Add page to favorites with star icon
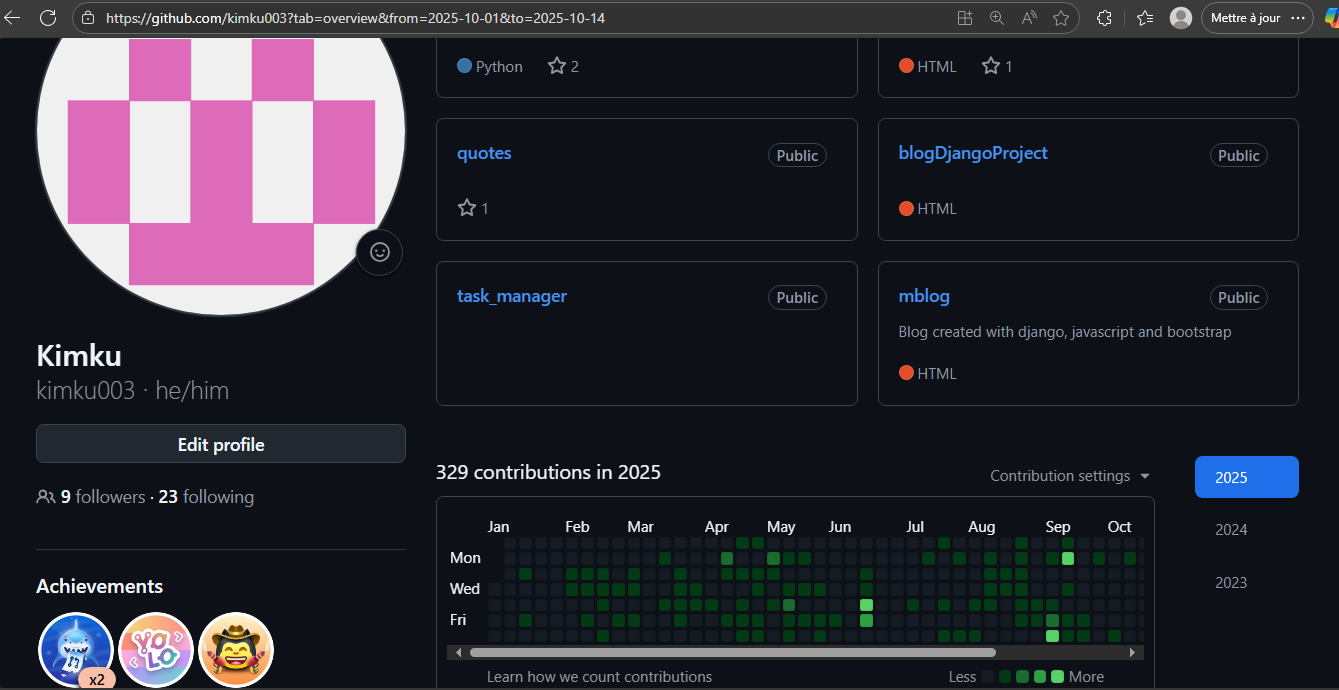 pyautogui.click(x=1061, y=18)
